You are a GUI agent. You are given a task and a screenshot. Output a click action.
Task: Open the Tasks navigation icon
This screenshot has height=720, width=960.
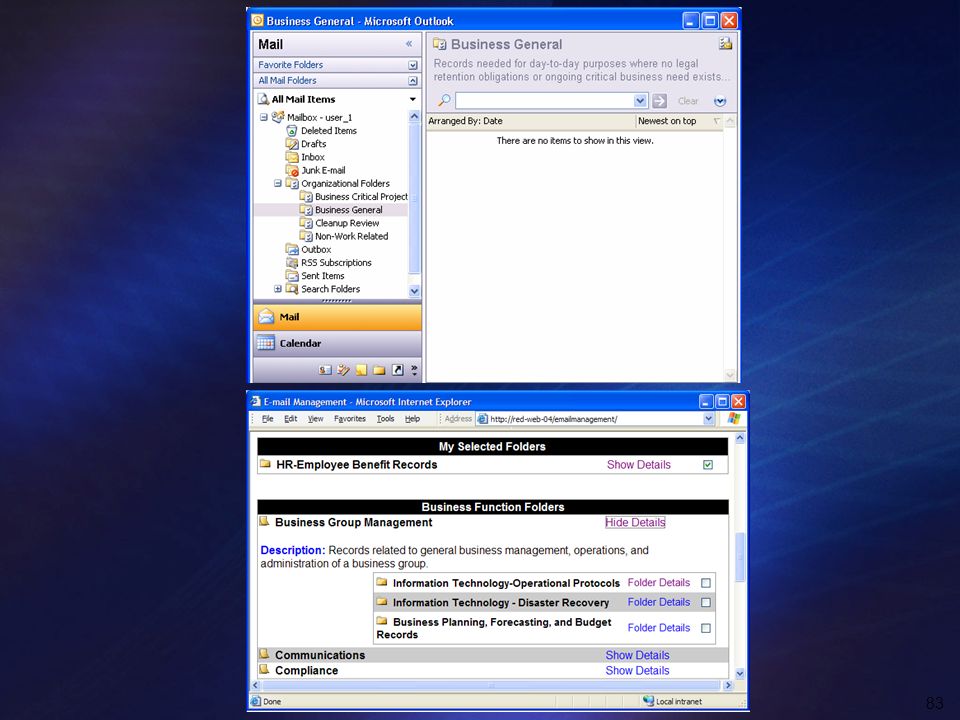point(343,370)
